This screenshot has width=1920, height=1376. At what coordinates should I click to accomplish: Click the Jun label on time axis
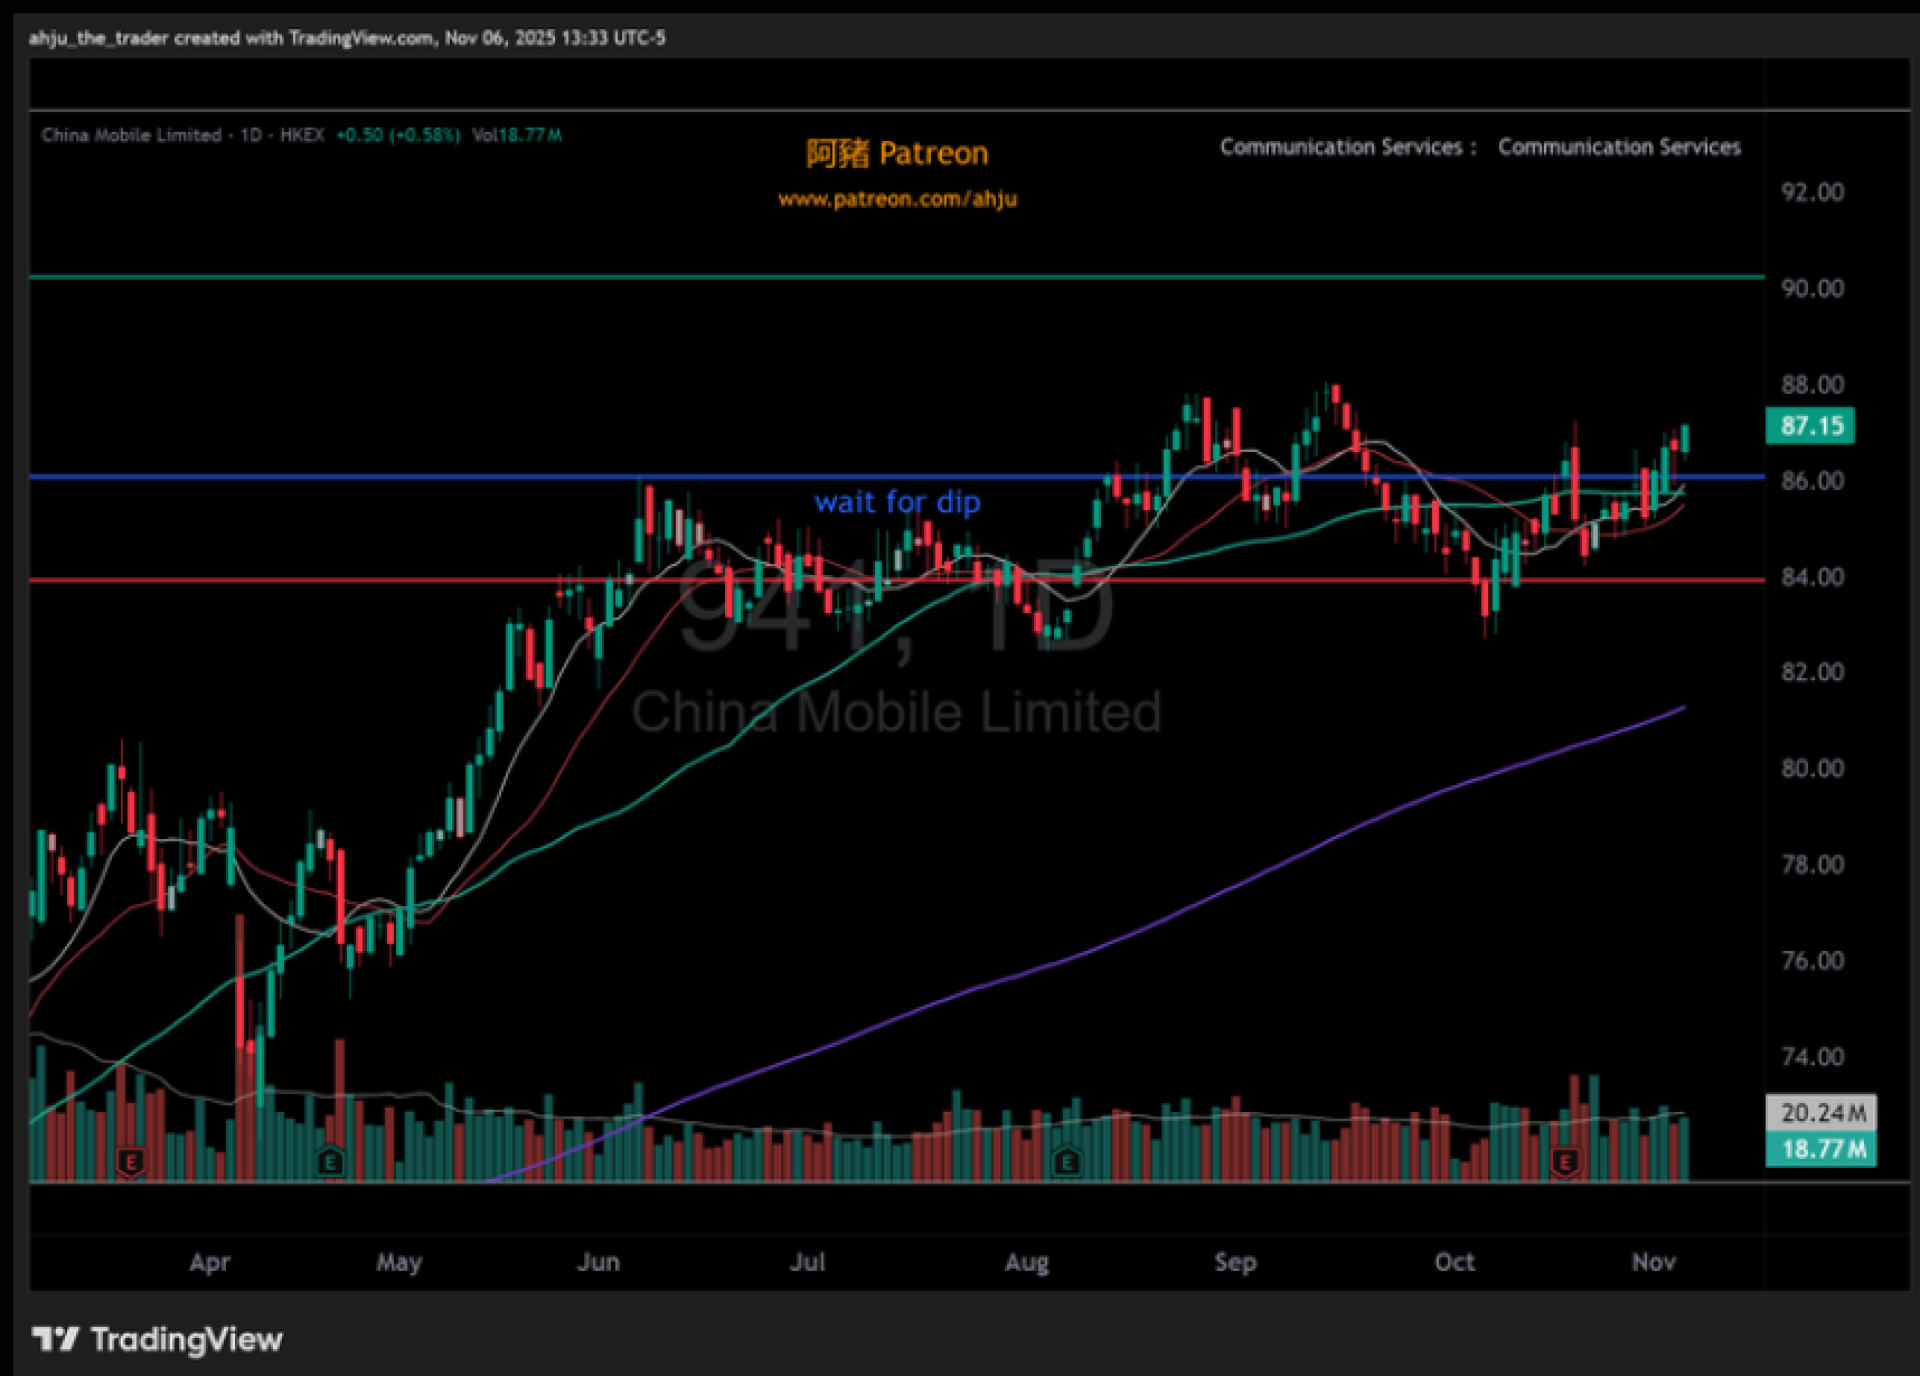(x=598, y=1262)
